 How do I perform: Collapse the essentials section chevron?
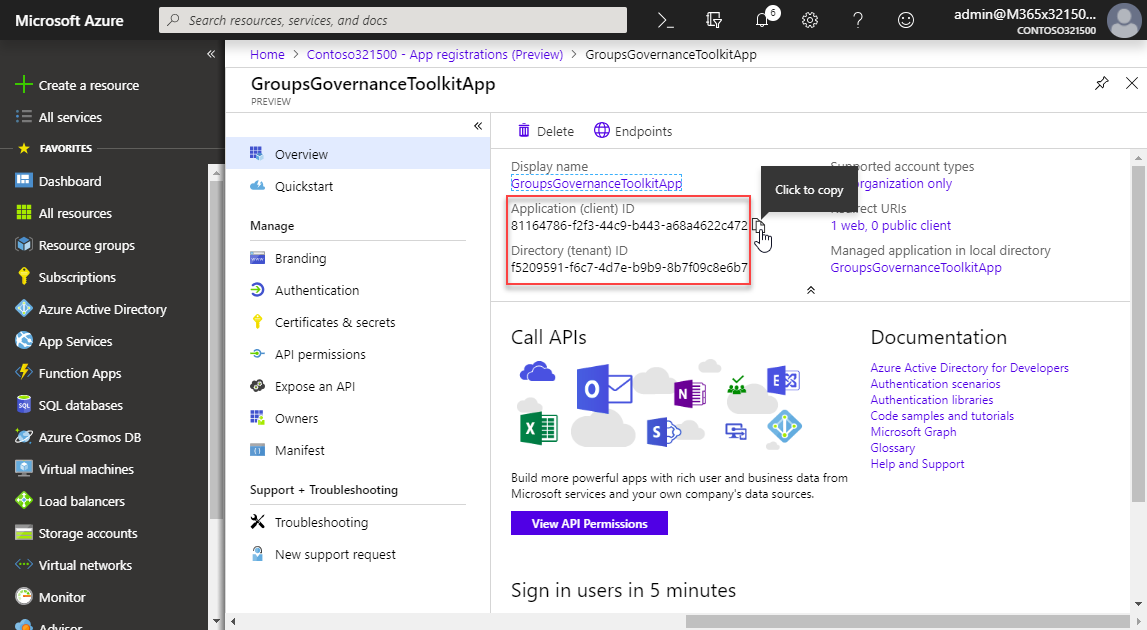click(x=810, y=290)
